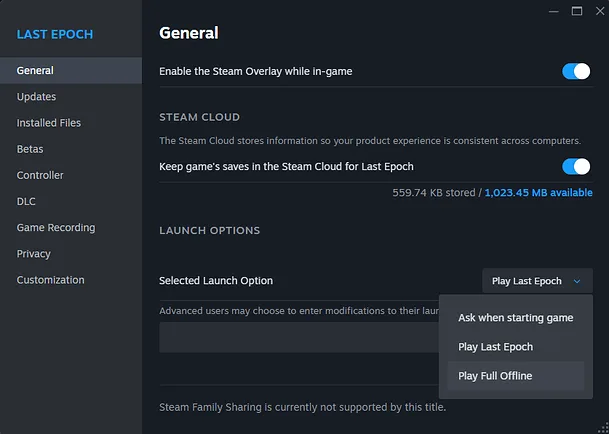Switch to Controller settings

tap(71, 175)
